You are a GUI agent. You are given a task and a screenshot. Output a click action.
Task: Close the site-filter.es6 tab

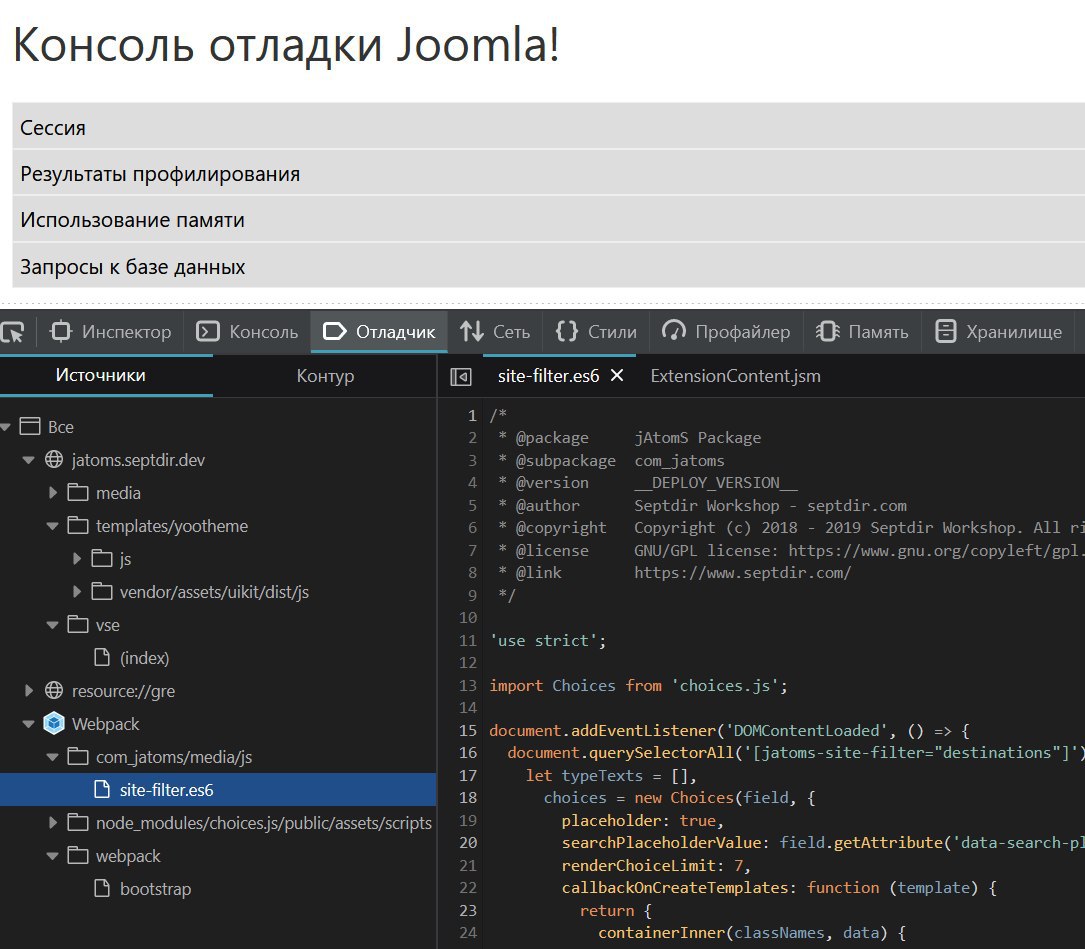tap(617, 376)
